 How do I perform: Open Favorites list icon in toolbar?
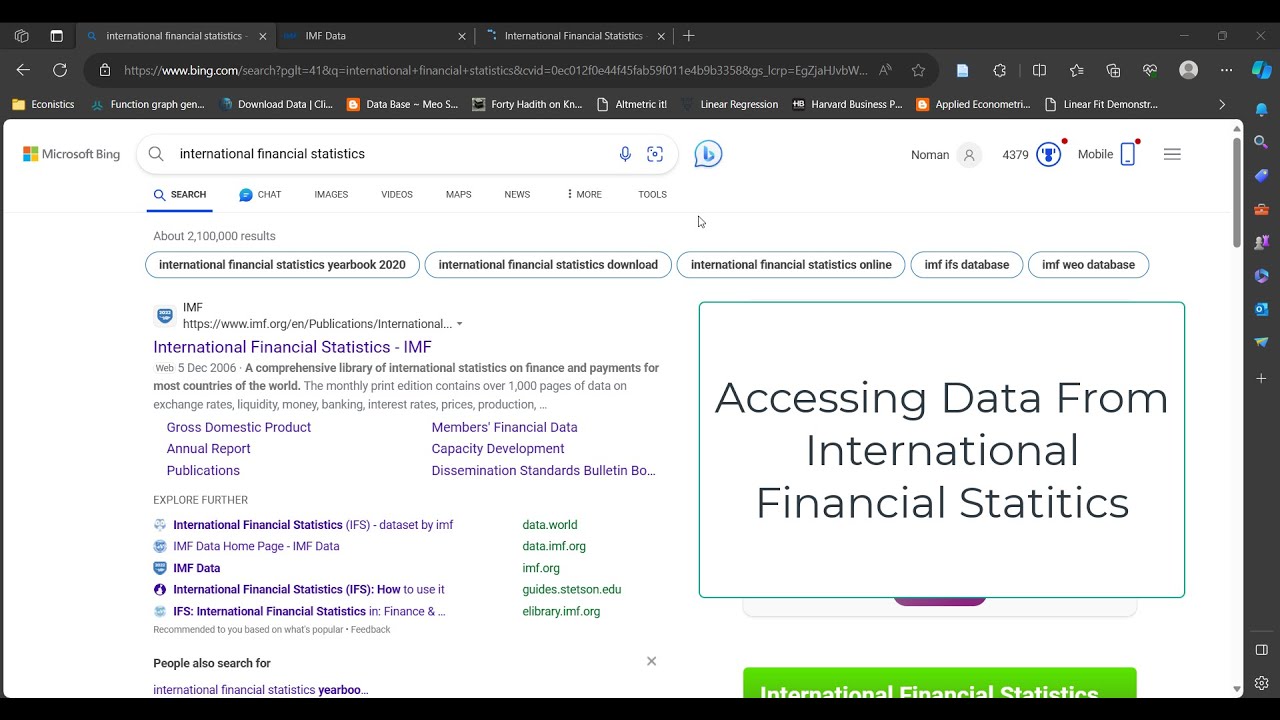[1076, 70]
